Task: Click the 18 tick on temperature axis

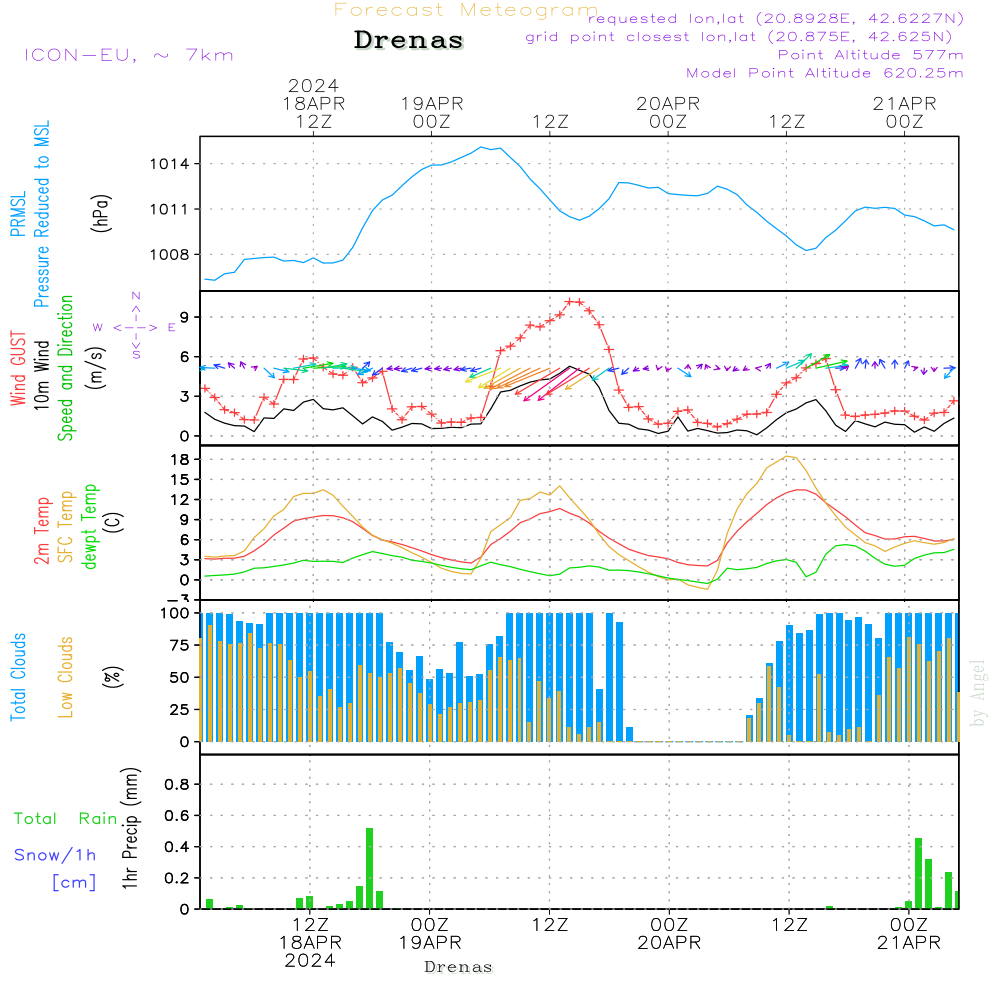Action: (x=180, y=459)
